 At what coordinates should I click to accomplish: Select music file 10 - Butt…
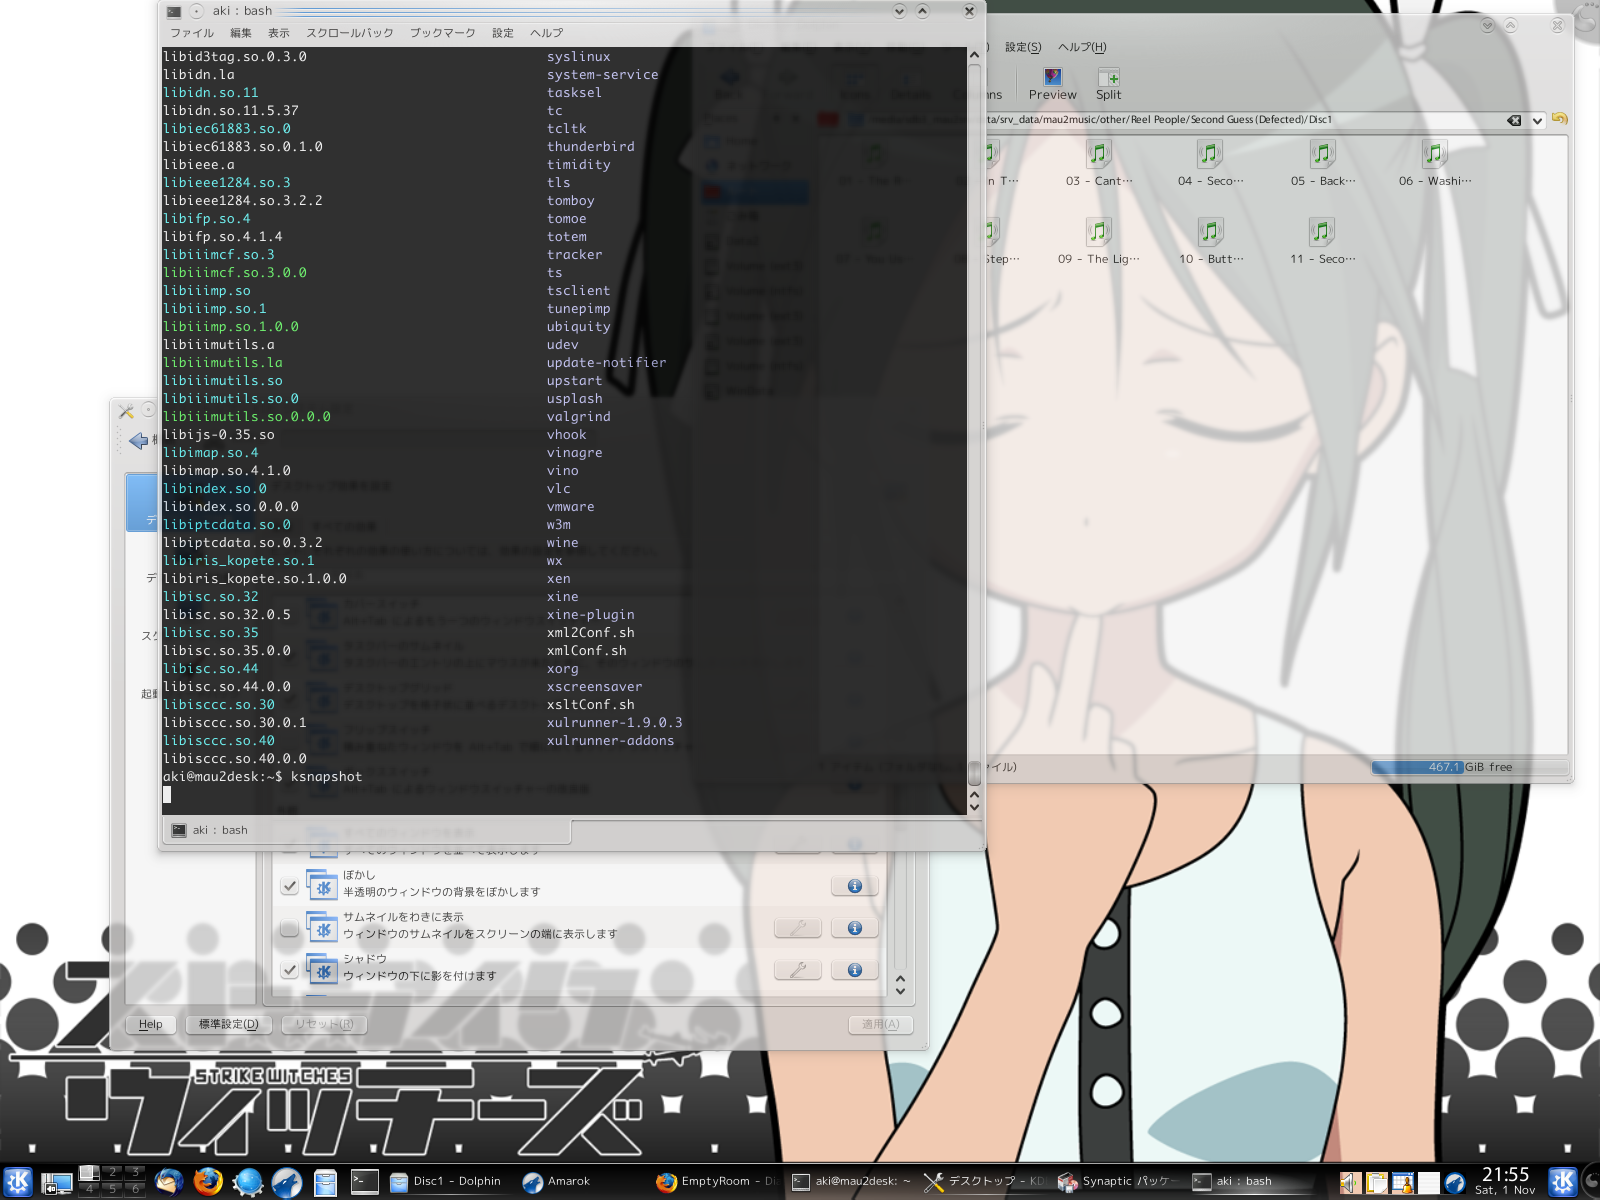click(x=1211, y=242)
